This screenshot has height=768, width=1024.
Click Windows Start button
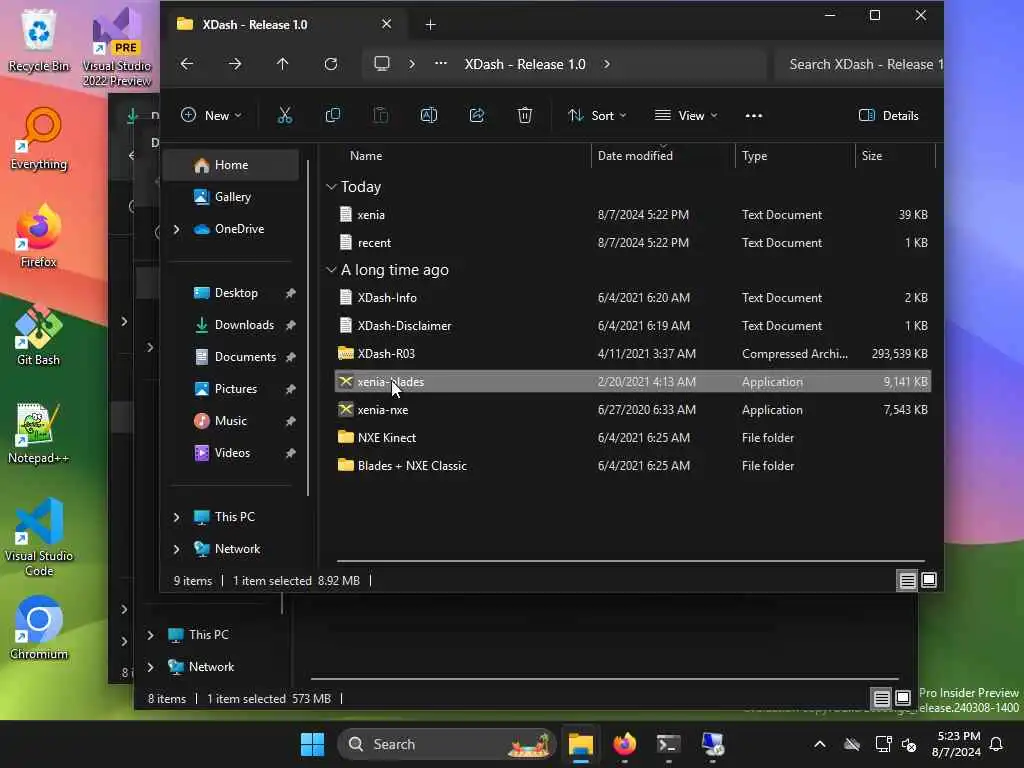tap(312, 744)
